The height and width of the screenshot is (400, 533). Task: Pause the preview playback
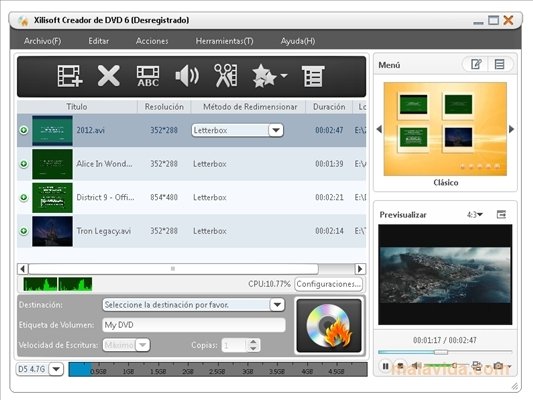[x=385, y=366]
